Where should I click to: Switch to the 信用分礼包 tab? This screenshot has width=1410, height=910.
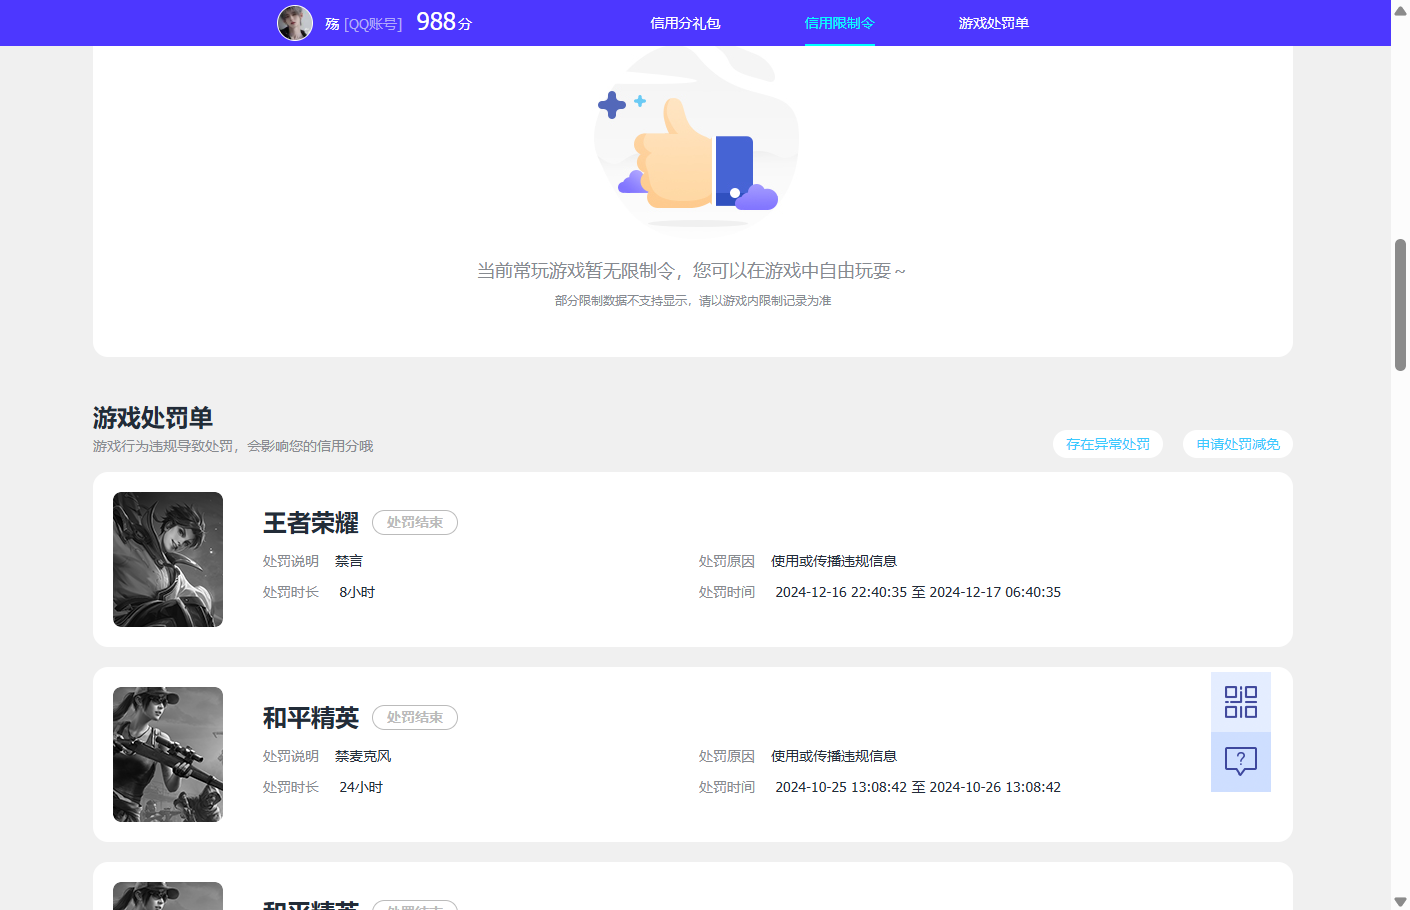point(685,22)
